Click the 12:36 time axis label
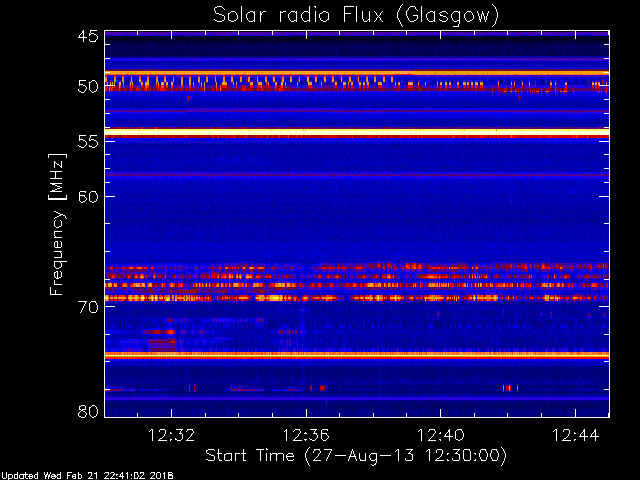 pos(306,435)
